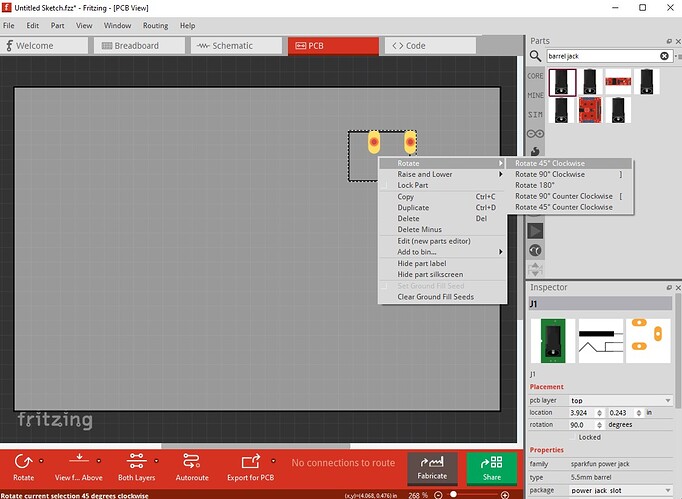
Task: Click the breadboard image in Inspector
Action: click(553, 341)
